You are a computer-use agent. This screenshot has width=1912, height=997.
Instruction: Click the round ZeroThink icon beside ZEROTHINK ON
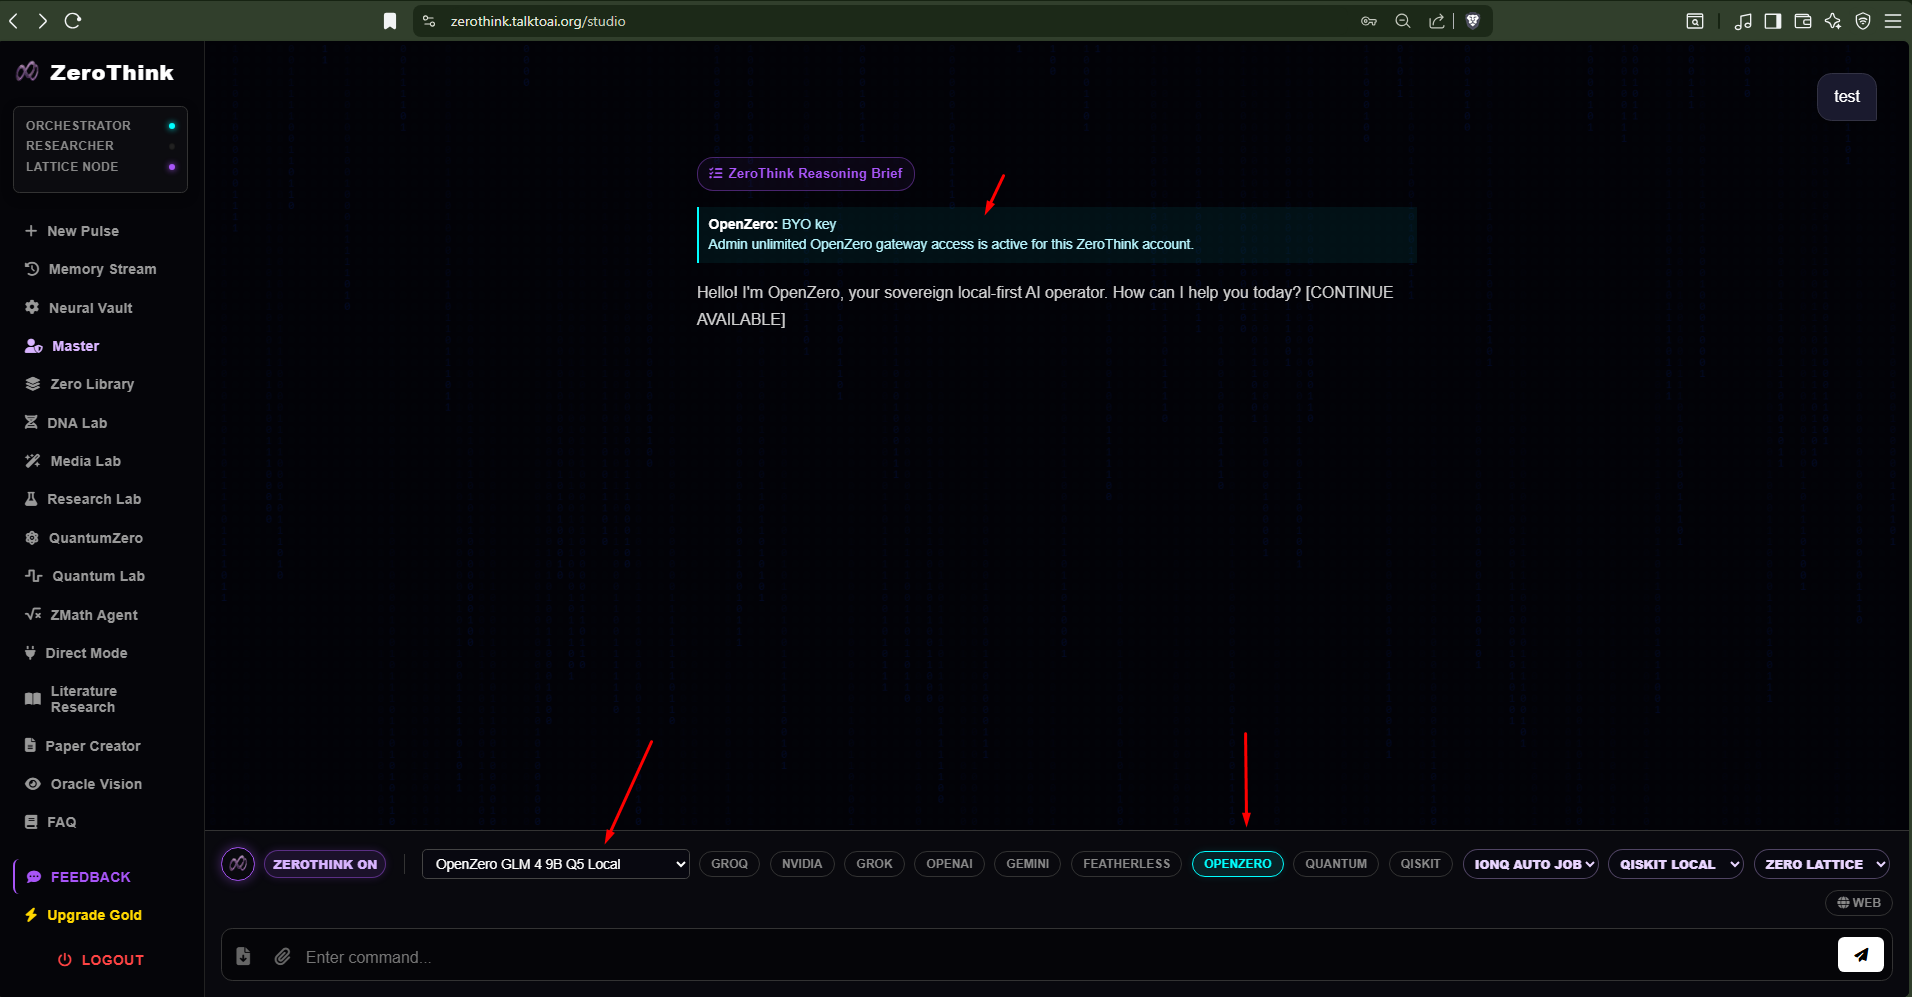238,864
